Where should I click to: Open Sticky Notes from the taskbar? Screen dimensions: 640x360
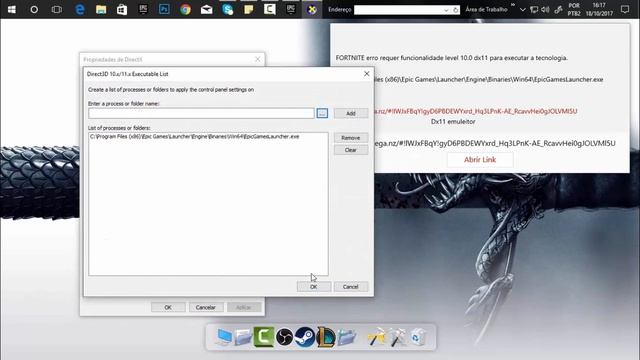[249, 9]
